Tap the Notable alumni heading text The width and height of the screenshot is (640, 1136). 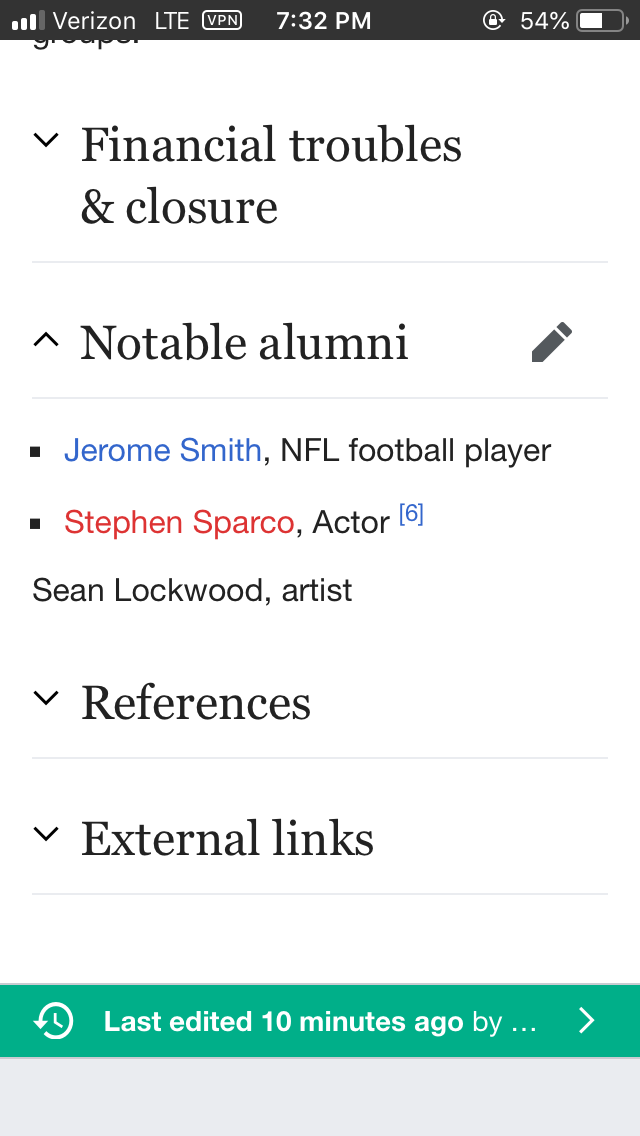tap(244, 343)
